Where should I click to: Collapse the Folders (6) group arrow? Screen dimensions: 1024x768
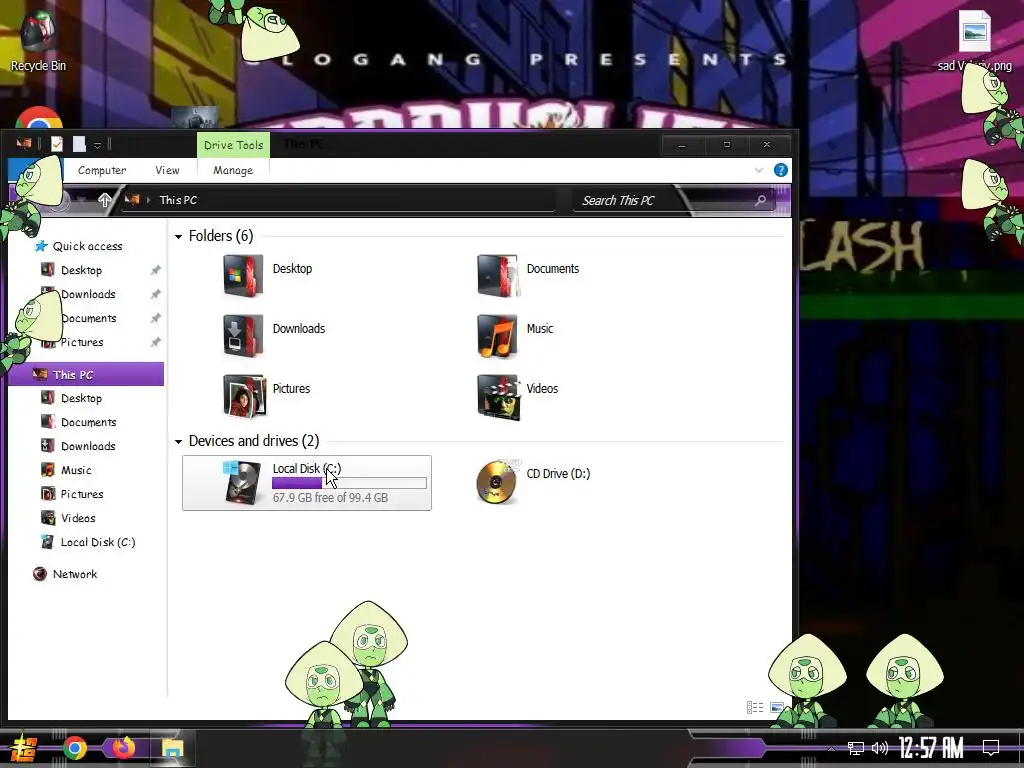(178, 236)
